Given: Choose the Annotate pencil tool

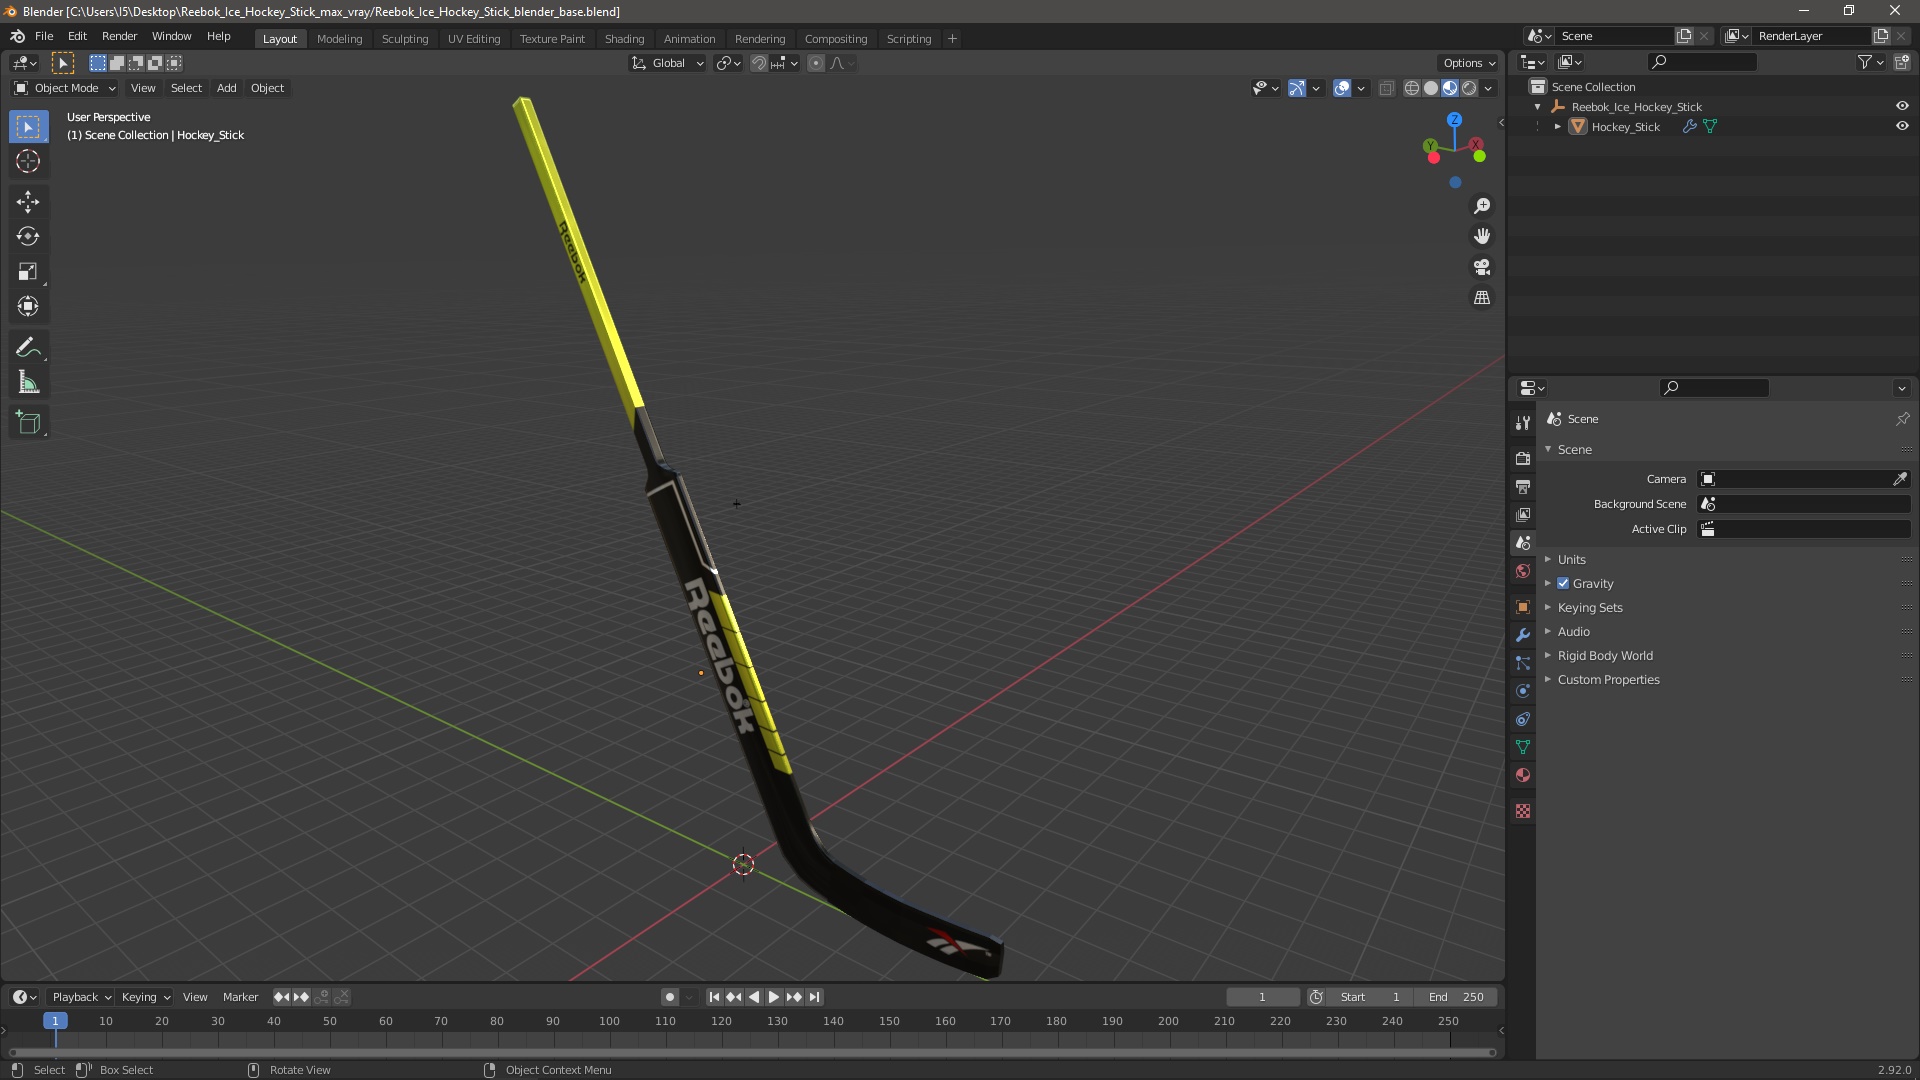Looking at the screenshot, I should point(28,348).
